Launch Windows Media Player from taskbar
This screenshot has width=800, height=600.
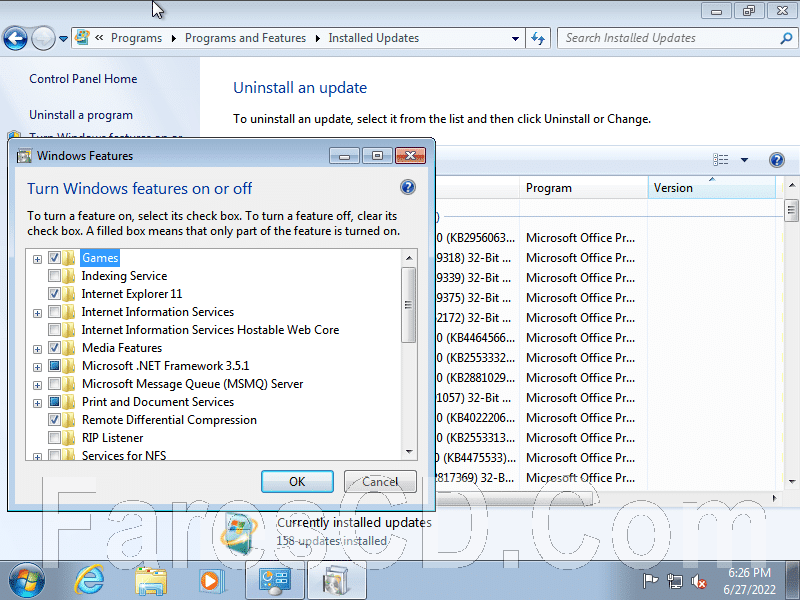click(x=210, y=581)
